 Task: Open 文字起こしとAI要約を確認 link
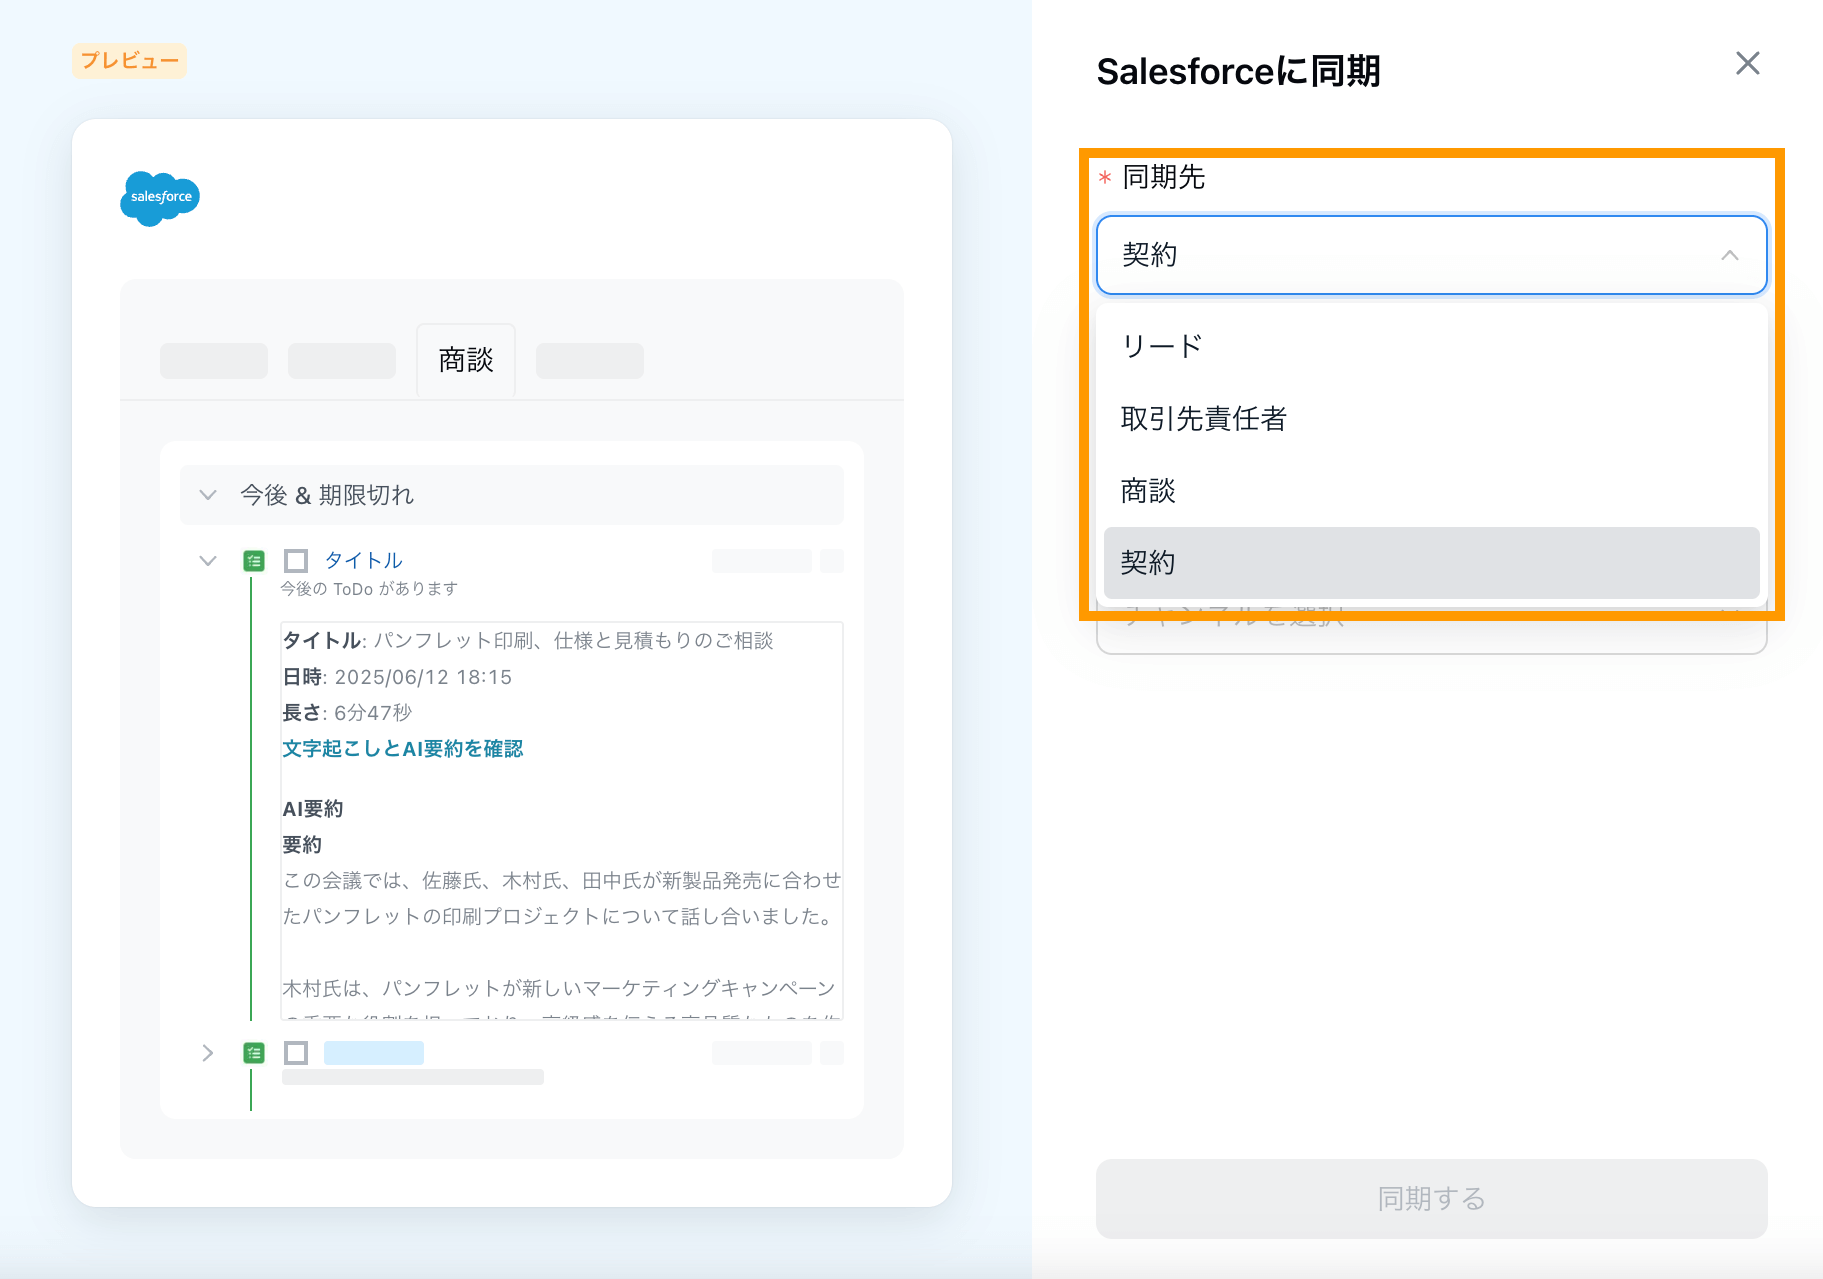(402, 749)
